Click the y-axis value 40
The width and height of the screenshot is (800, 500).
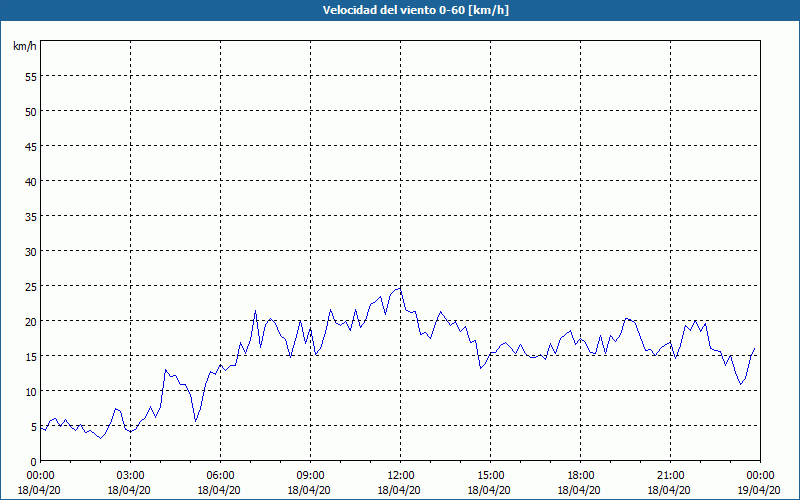(x=31, y=181)
